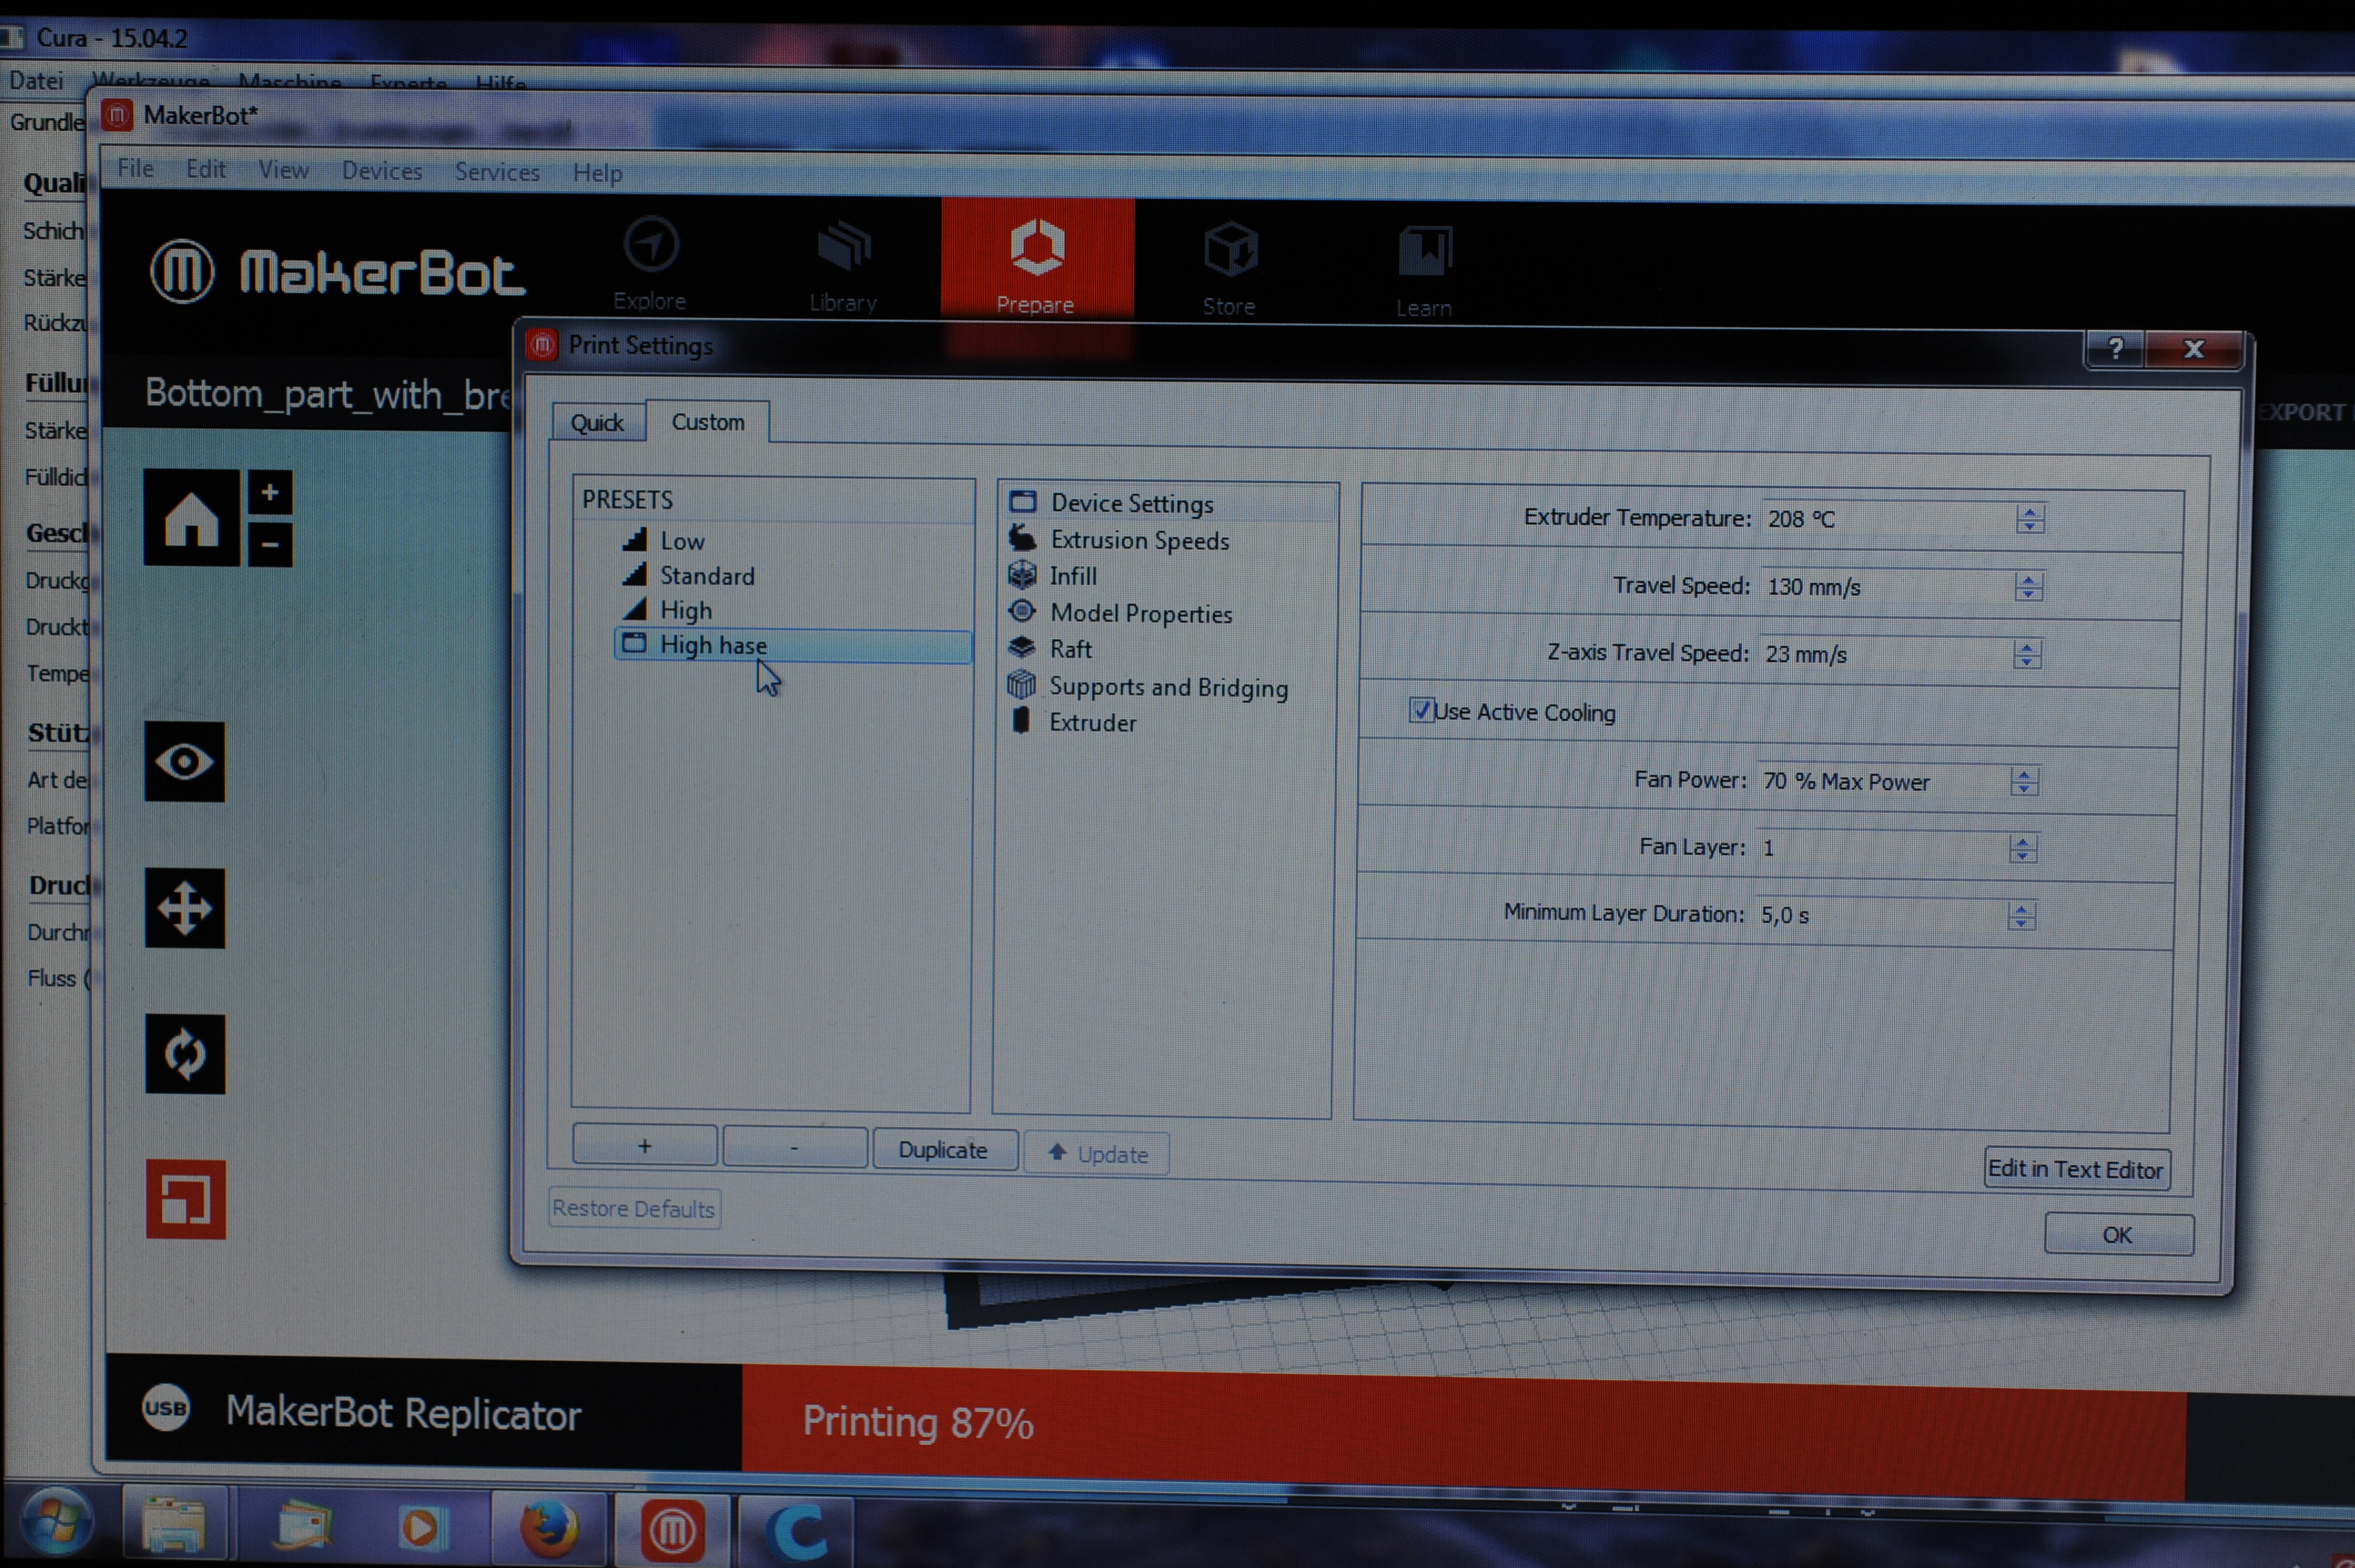Image resolution: width=2355 pixels, height=1568 pixels.
Task: Open the Services menu in MakerBot
Action: coord(497,172)
